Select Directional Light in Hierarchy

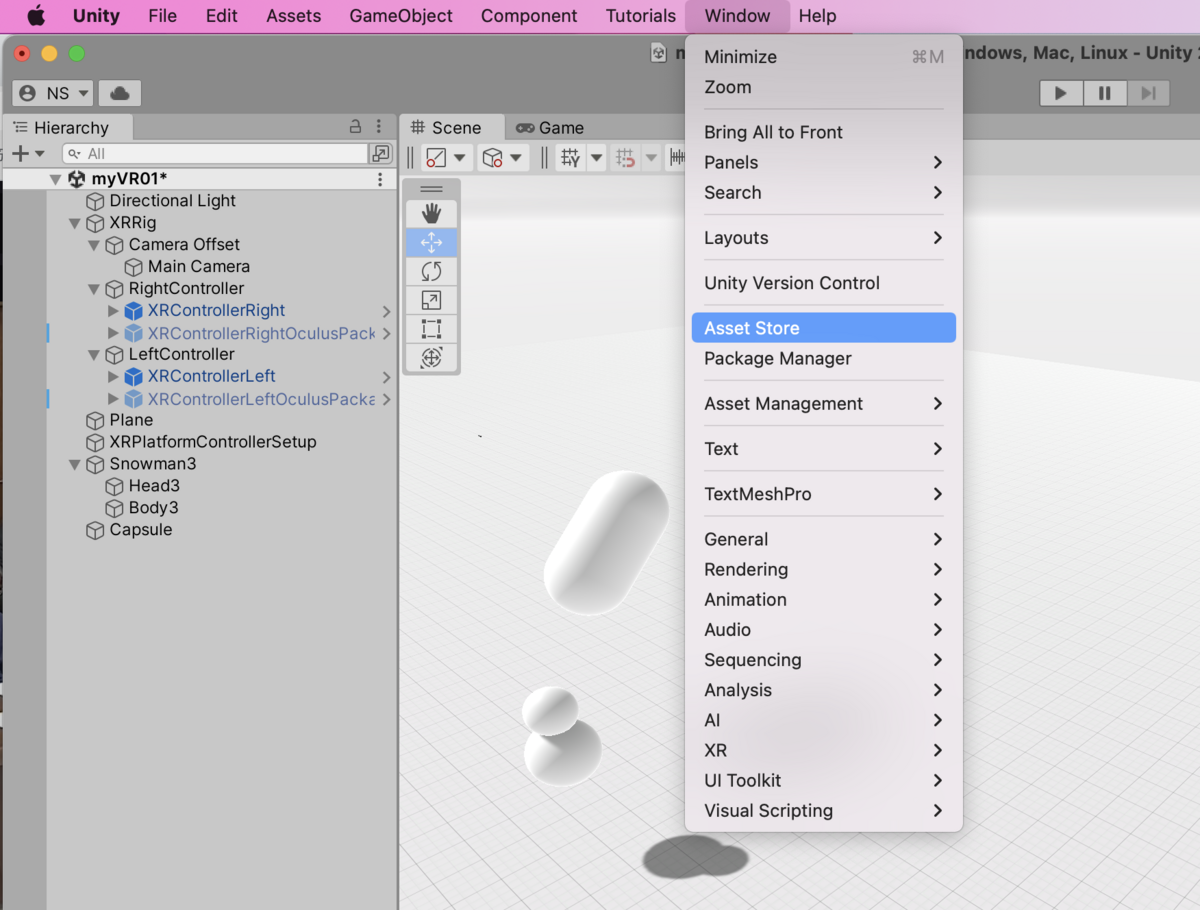pos(172,201)
